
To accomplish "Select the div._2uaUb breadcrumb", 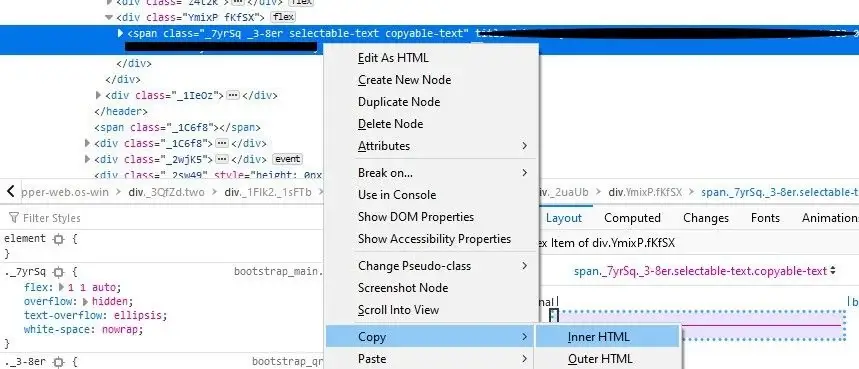I will [563, 192].
